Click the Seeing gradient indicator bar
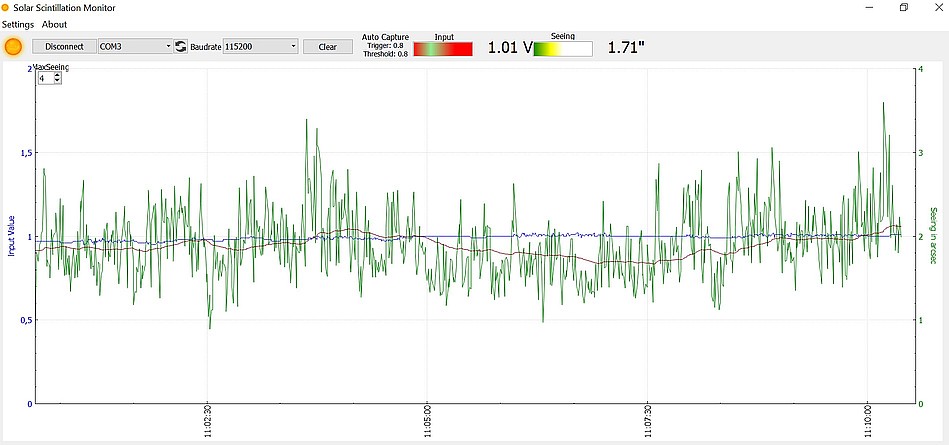Image resolution: width=949 pixels, height=445 pixels. coord(563,49)
